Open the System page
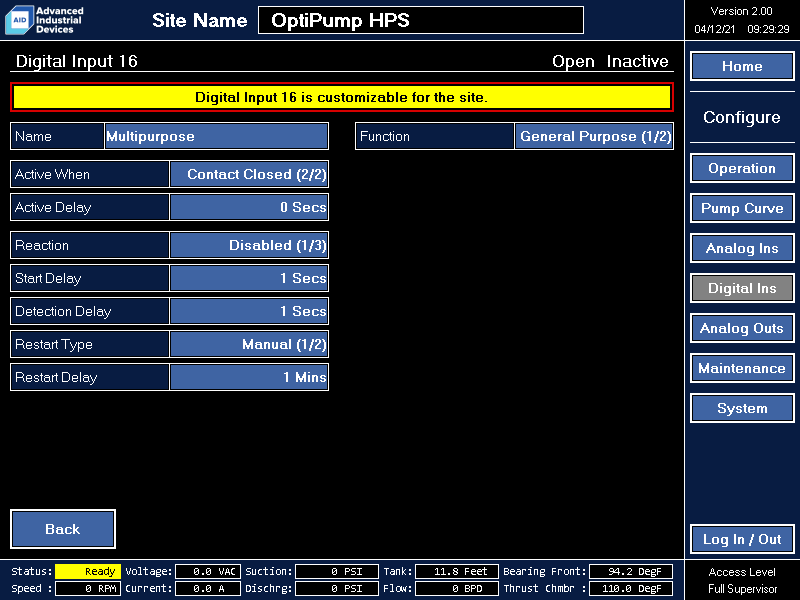Screen dimensions: 800x600 pyautogui.click(x=742, y=408)
